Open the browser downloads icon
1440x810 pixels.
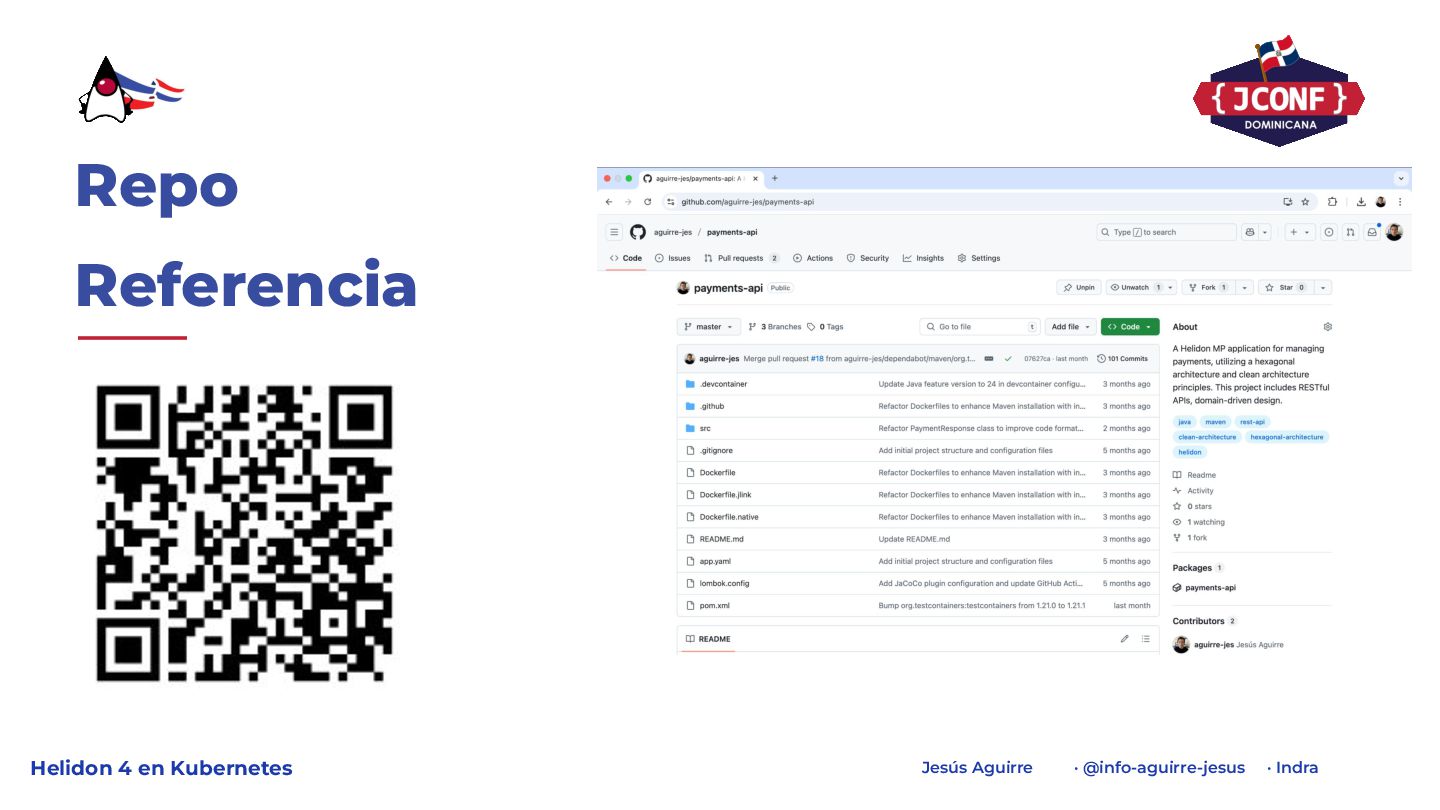click(1362, 202)
